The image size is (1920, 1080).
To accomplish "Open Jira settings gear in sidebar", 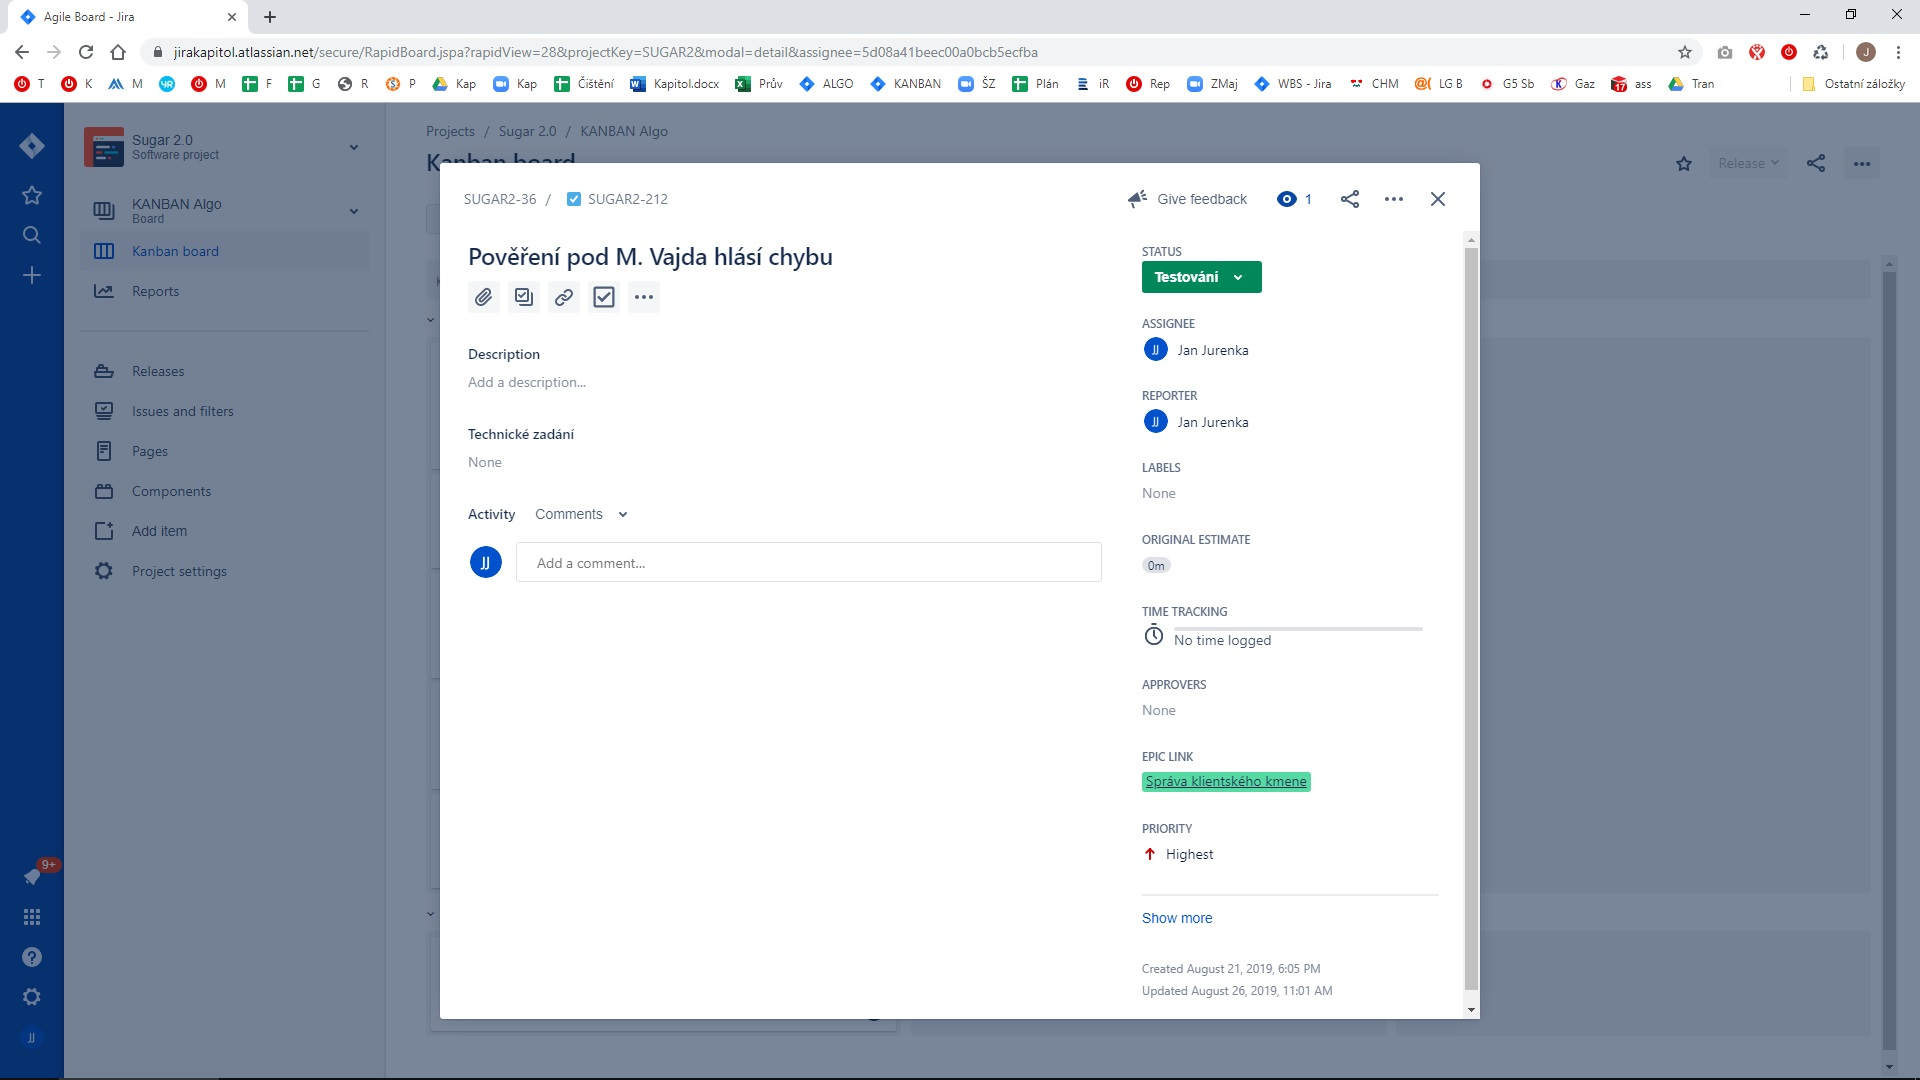I will coord(32,997).
